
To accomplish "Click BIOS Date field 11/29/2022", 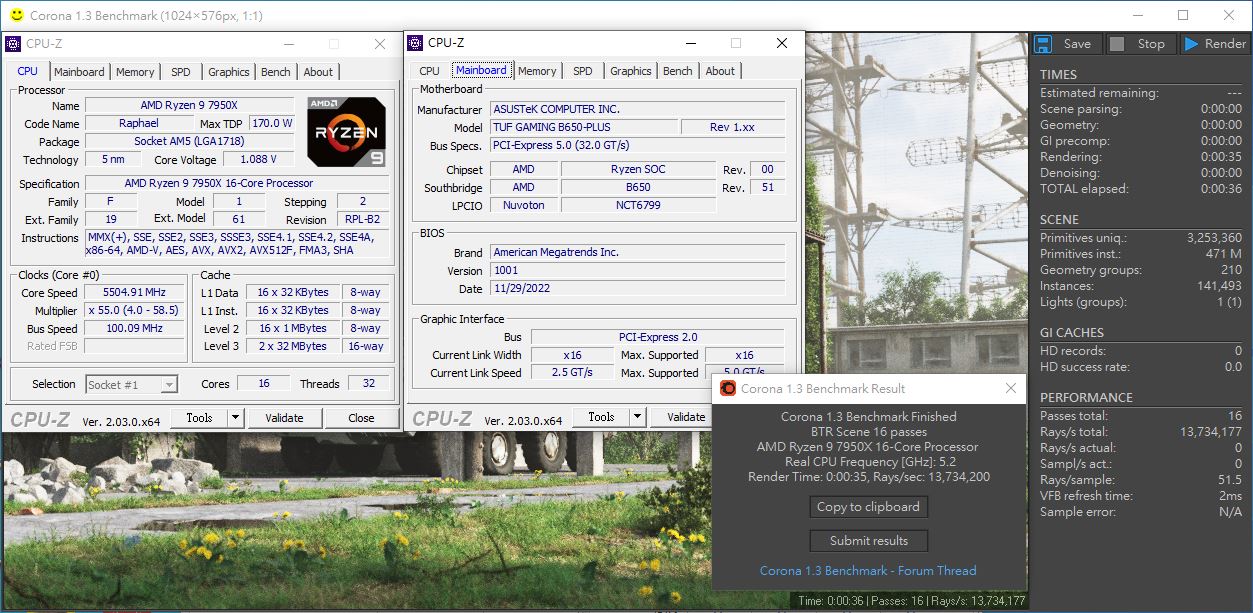I will [637, 288].
